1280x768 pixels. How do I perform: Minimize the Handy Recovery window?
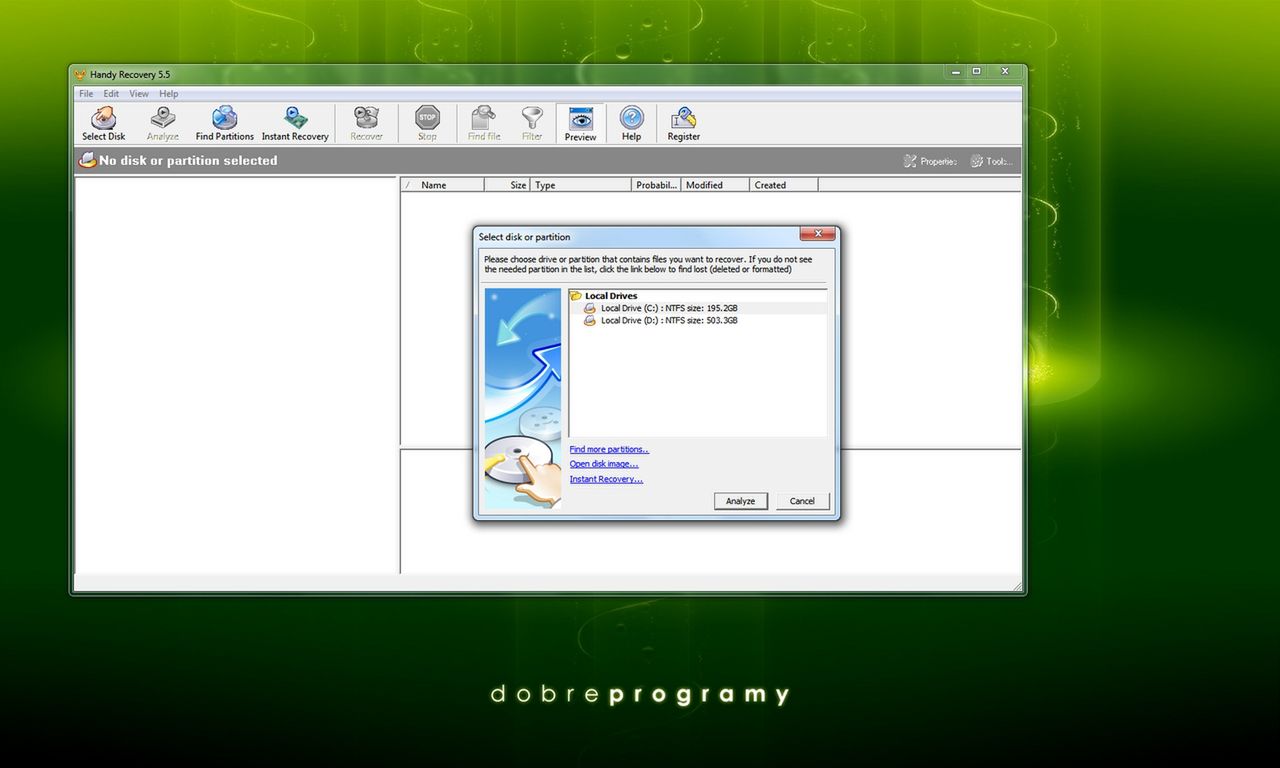point(956,71)
